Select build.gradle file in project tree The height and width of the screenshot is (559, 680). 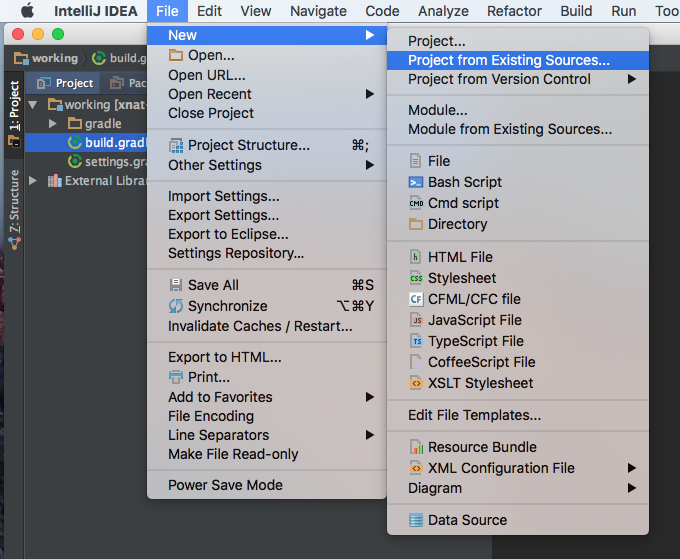click(x=112, y=143)
